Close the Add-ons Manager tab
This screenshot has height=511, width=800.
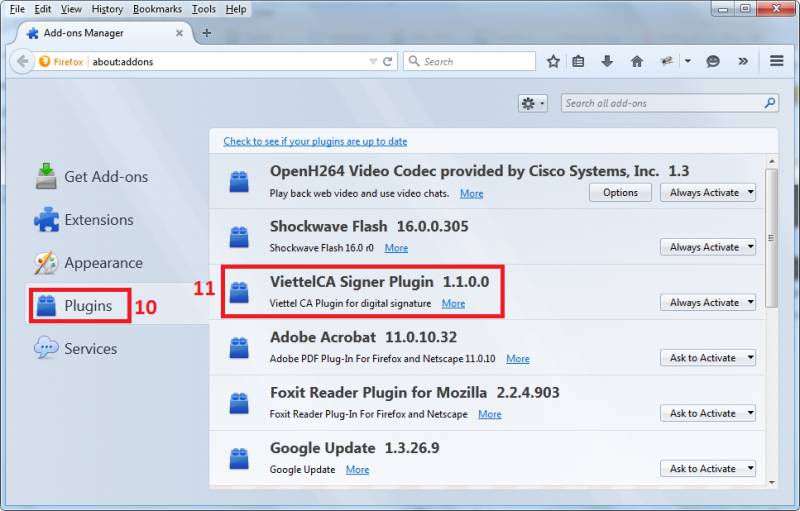coord(179,33)
